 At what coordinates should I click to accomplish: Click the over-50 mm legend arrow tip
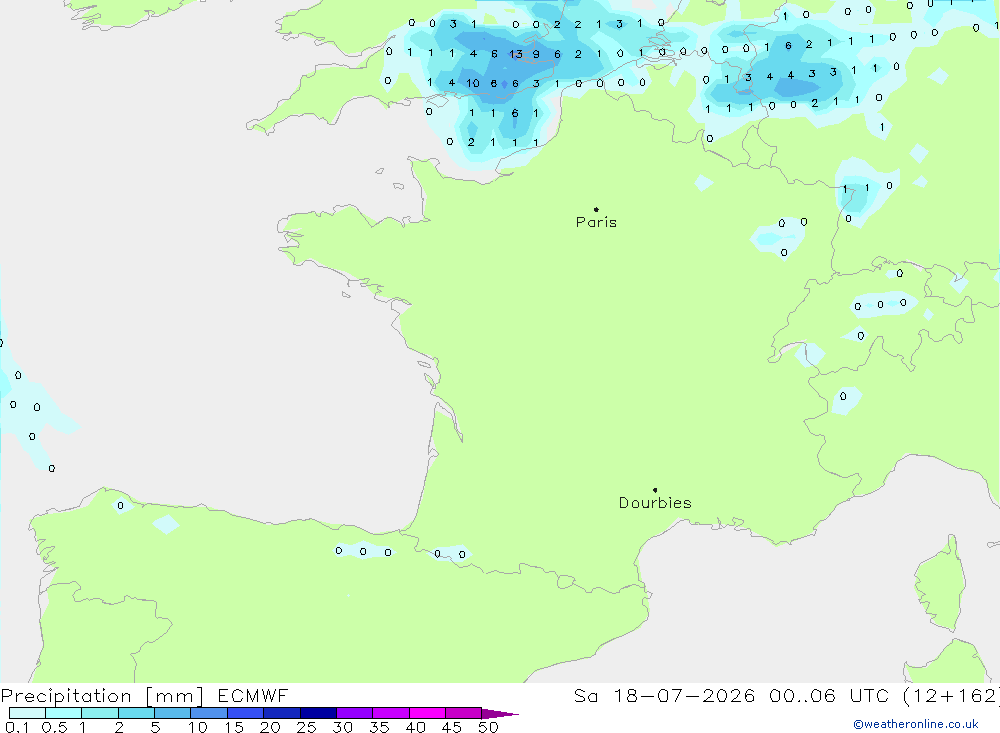(499, 713)
